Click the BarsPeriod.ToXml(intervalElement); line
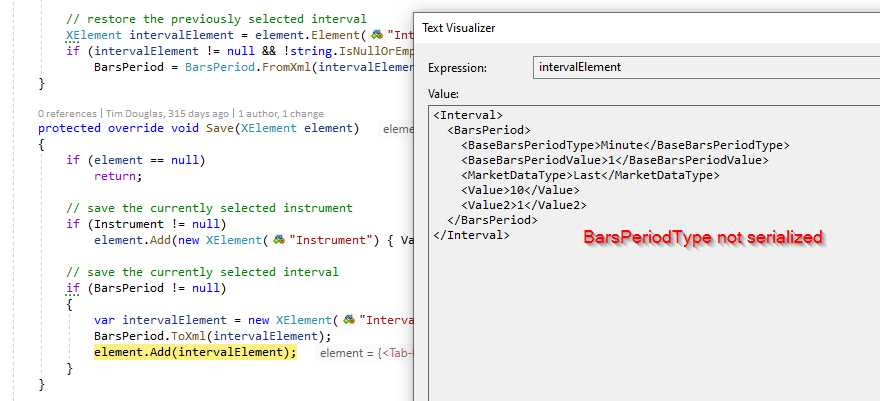880x401 pixels. (x=213, y=336)
